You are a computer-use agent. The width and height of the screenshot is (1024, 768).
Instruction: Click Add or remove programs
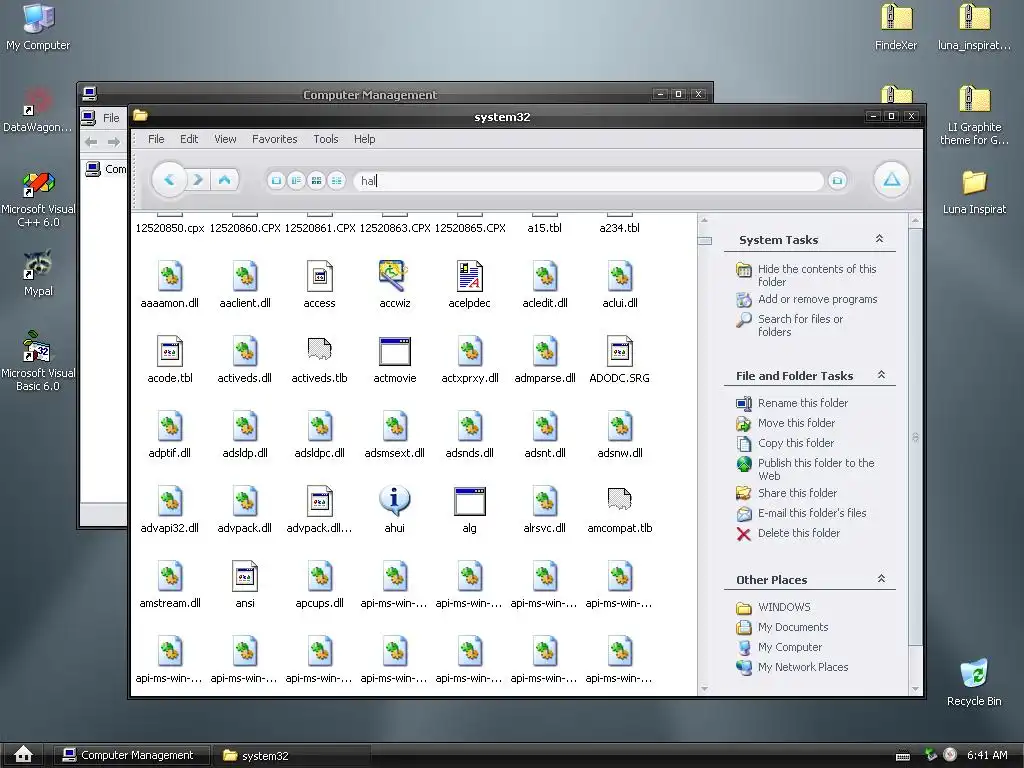pos(817,299)
